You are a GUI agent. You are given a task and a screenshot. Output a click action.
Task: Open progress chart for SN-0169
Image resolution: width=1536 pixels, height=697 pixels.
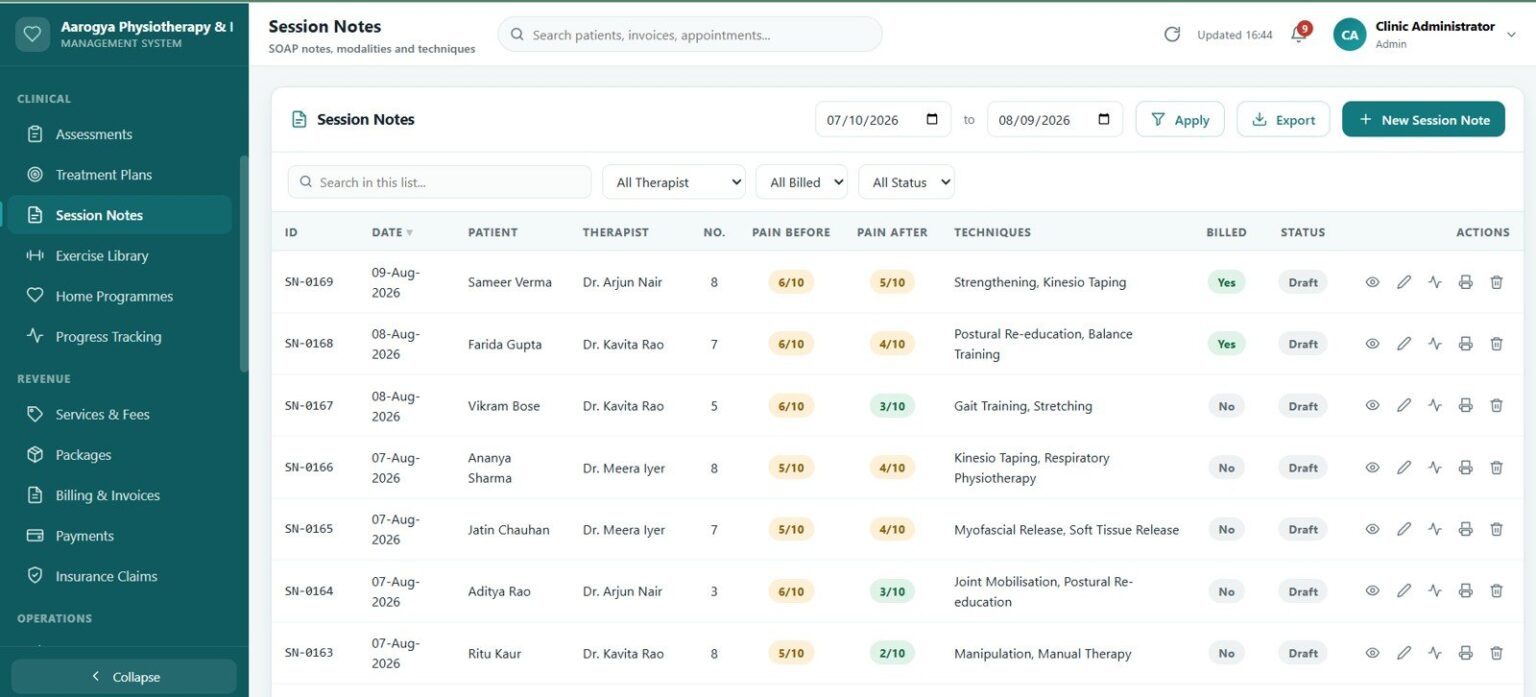[1435, 282]
